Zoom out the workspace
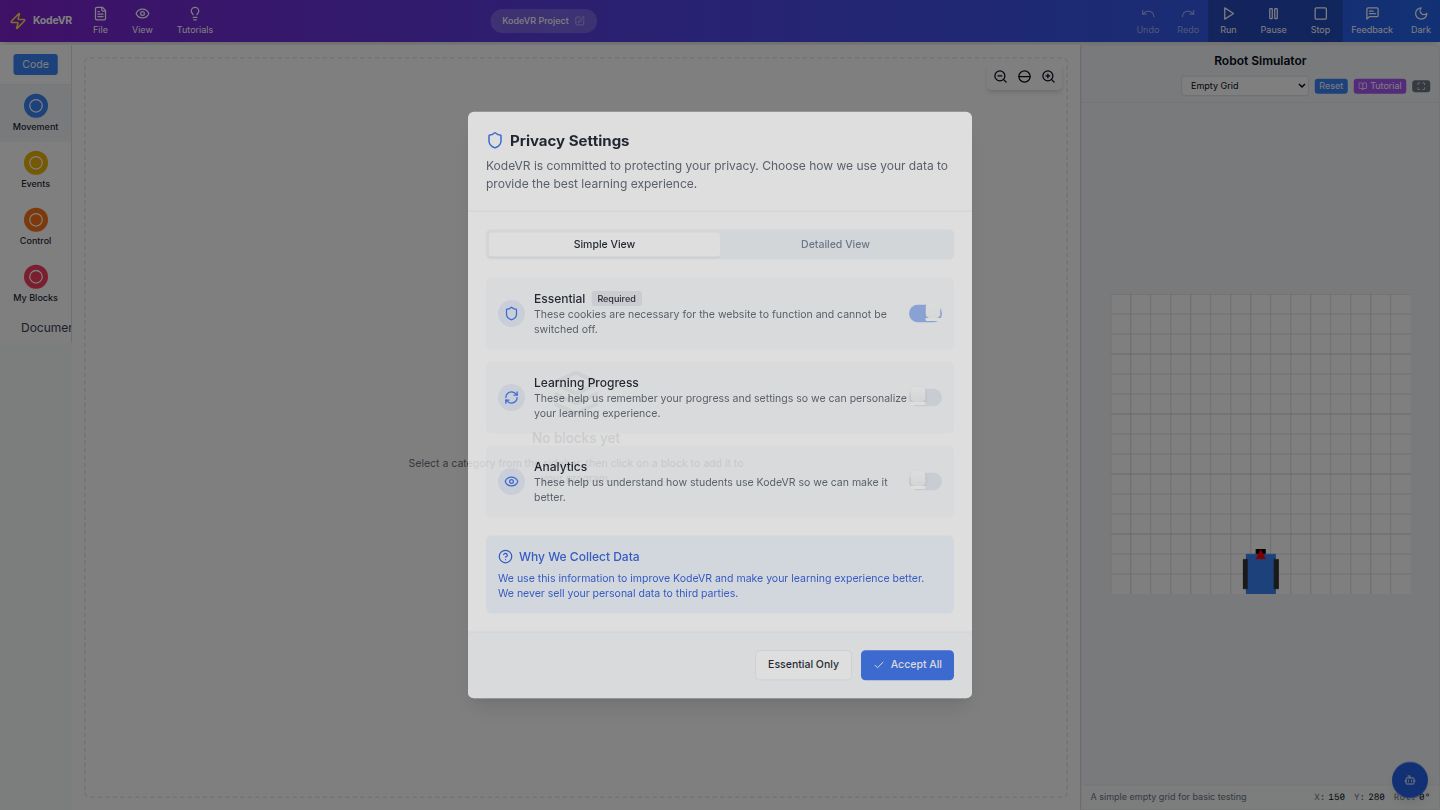The image size is (1440, 810). (x=1000, y=77)
